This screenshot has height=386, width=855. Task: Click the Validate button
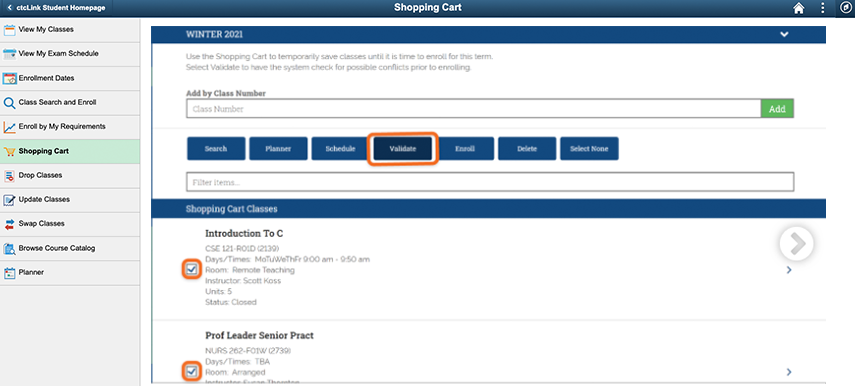(x=403, y=148)
